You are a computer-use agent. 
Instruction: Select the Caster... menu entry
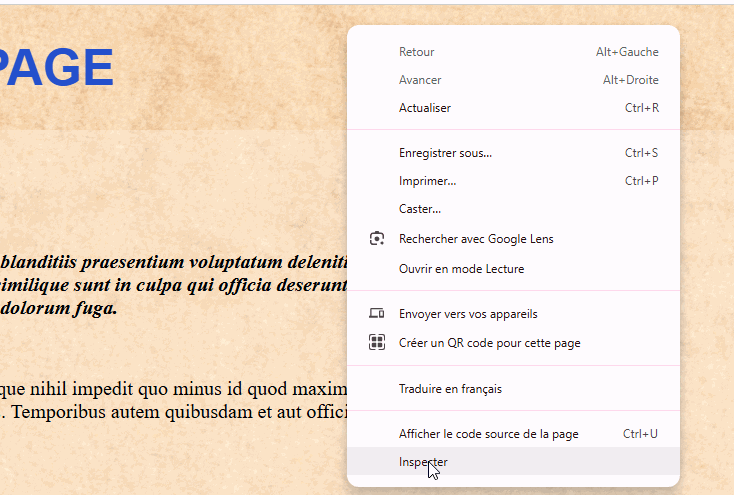(420, 209)
